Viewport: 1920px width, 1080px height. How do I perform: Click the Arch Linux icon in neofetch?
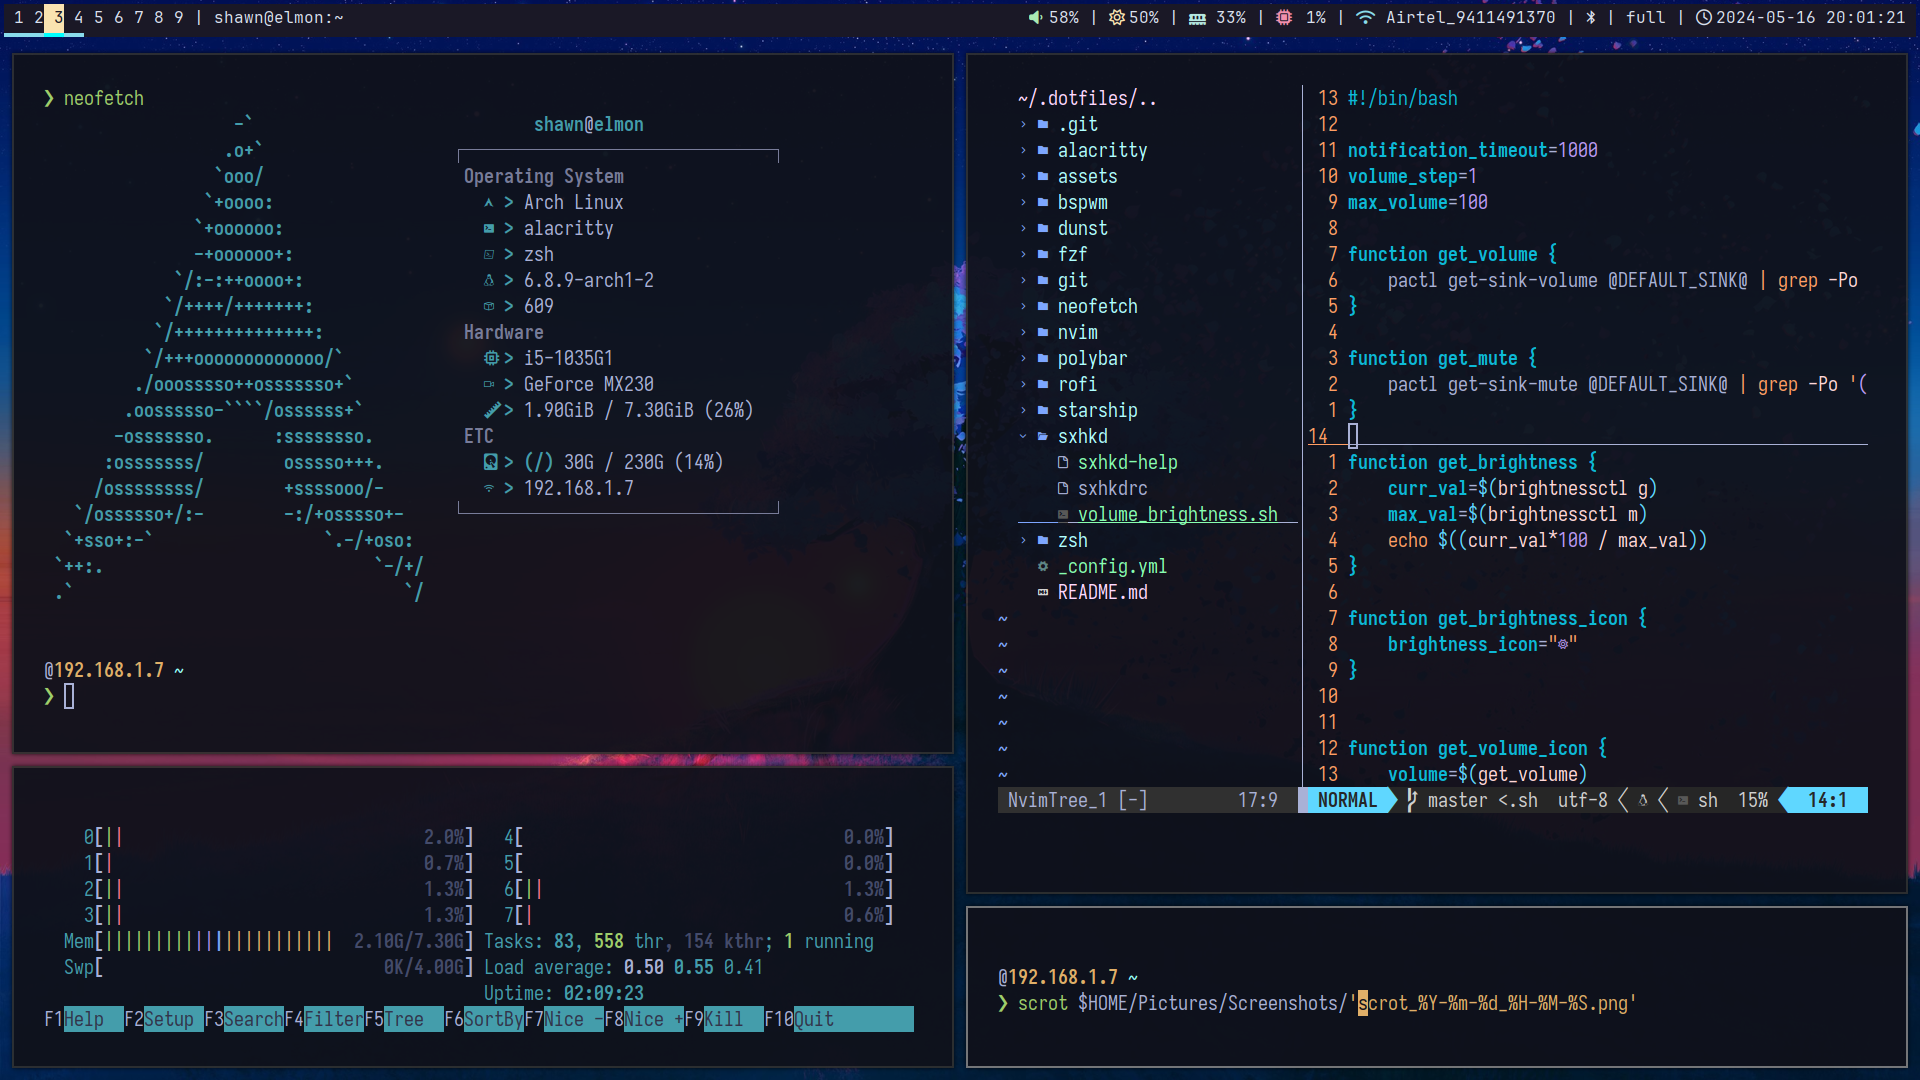[489, 202]
